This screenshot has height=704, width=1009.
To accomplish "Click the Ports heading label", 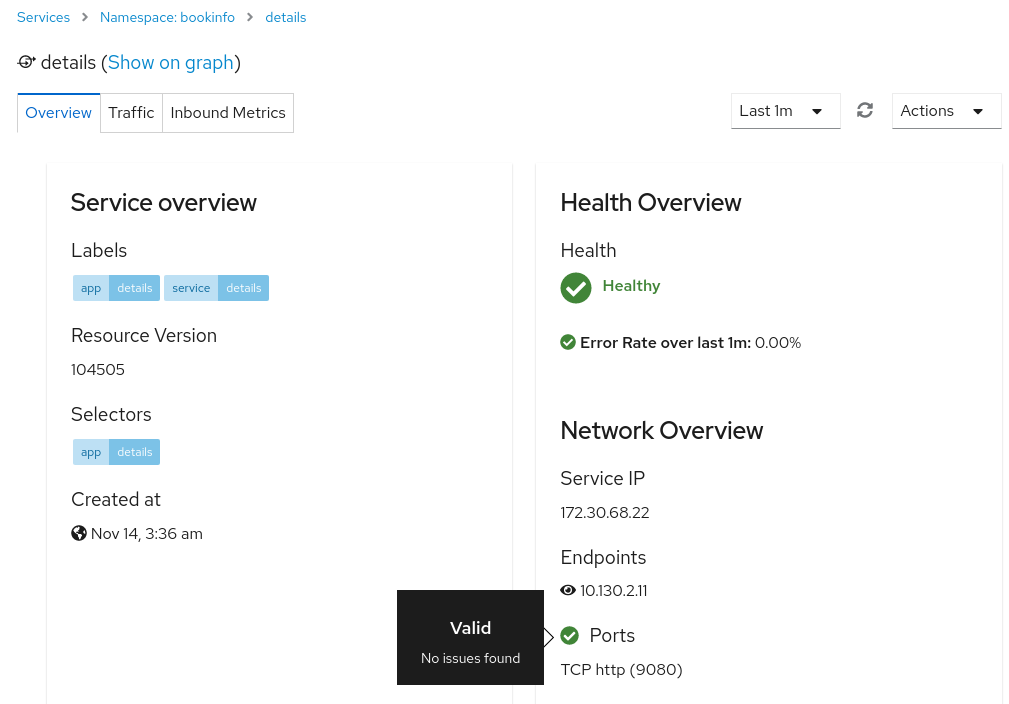I will pos(612,635).
